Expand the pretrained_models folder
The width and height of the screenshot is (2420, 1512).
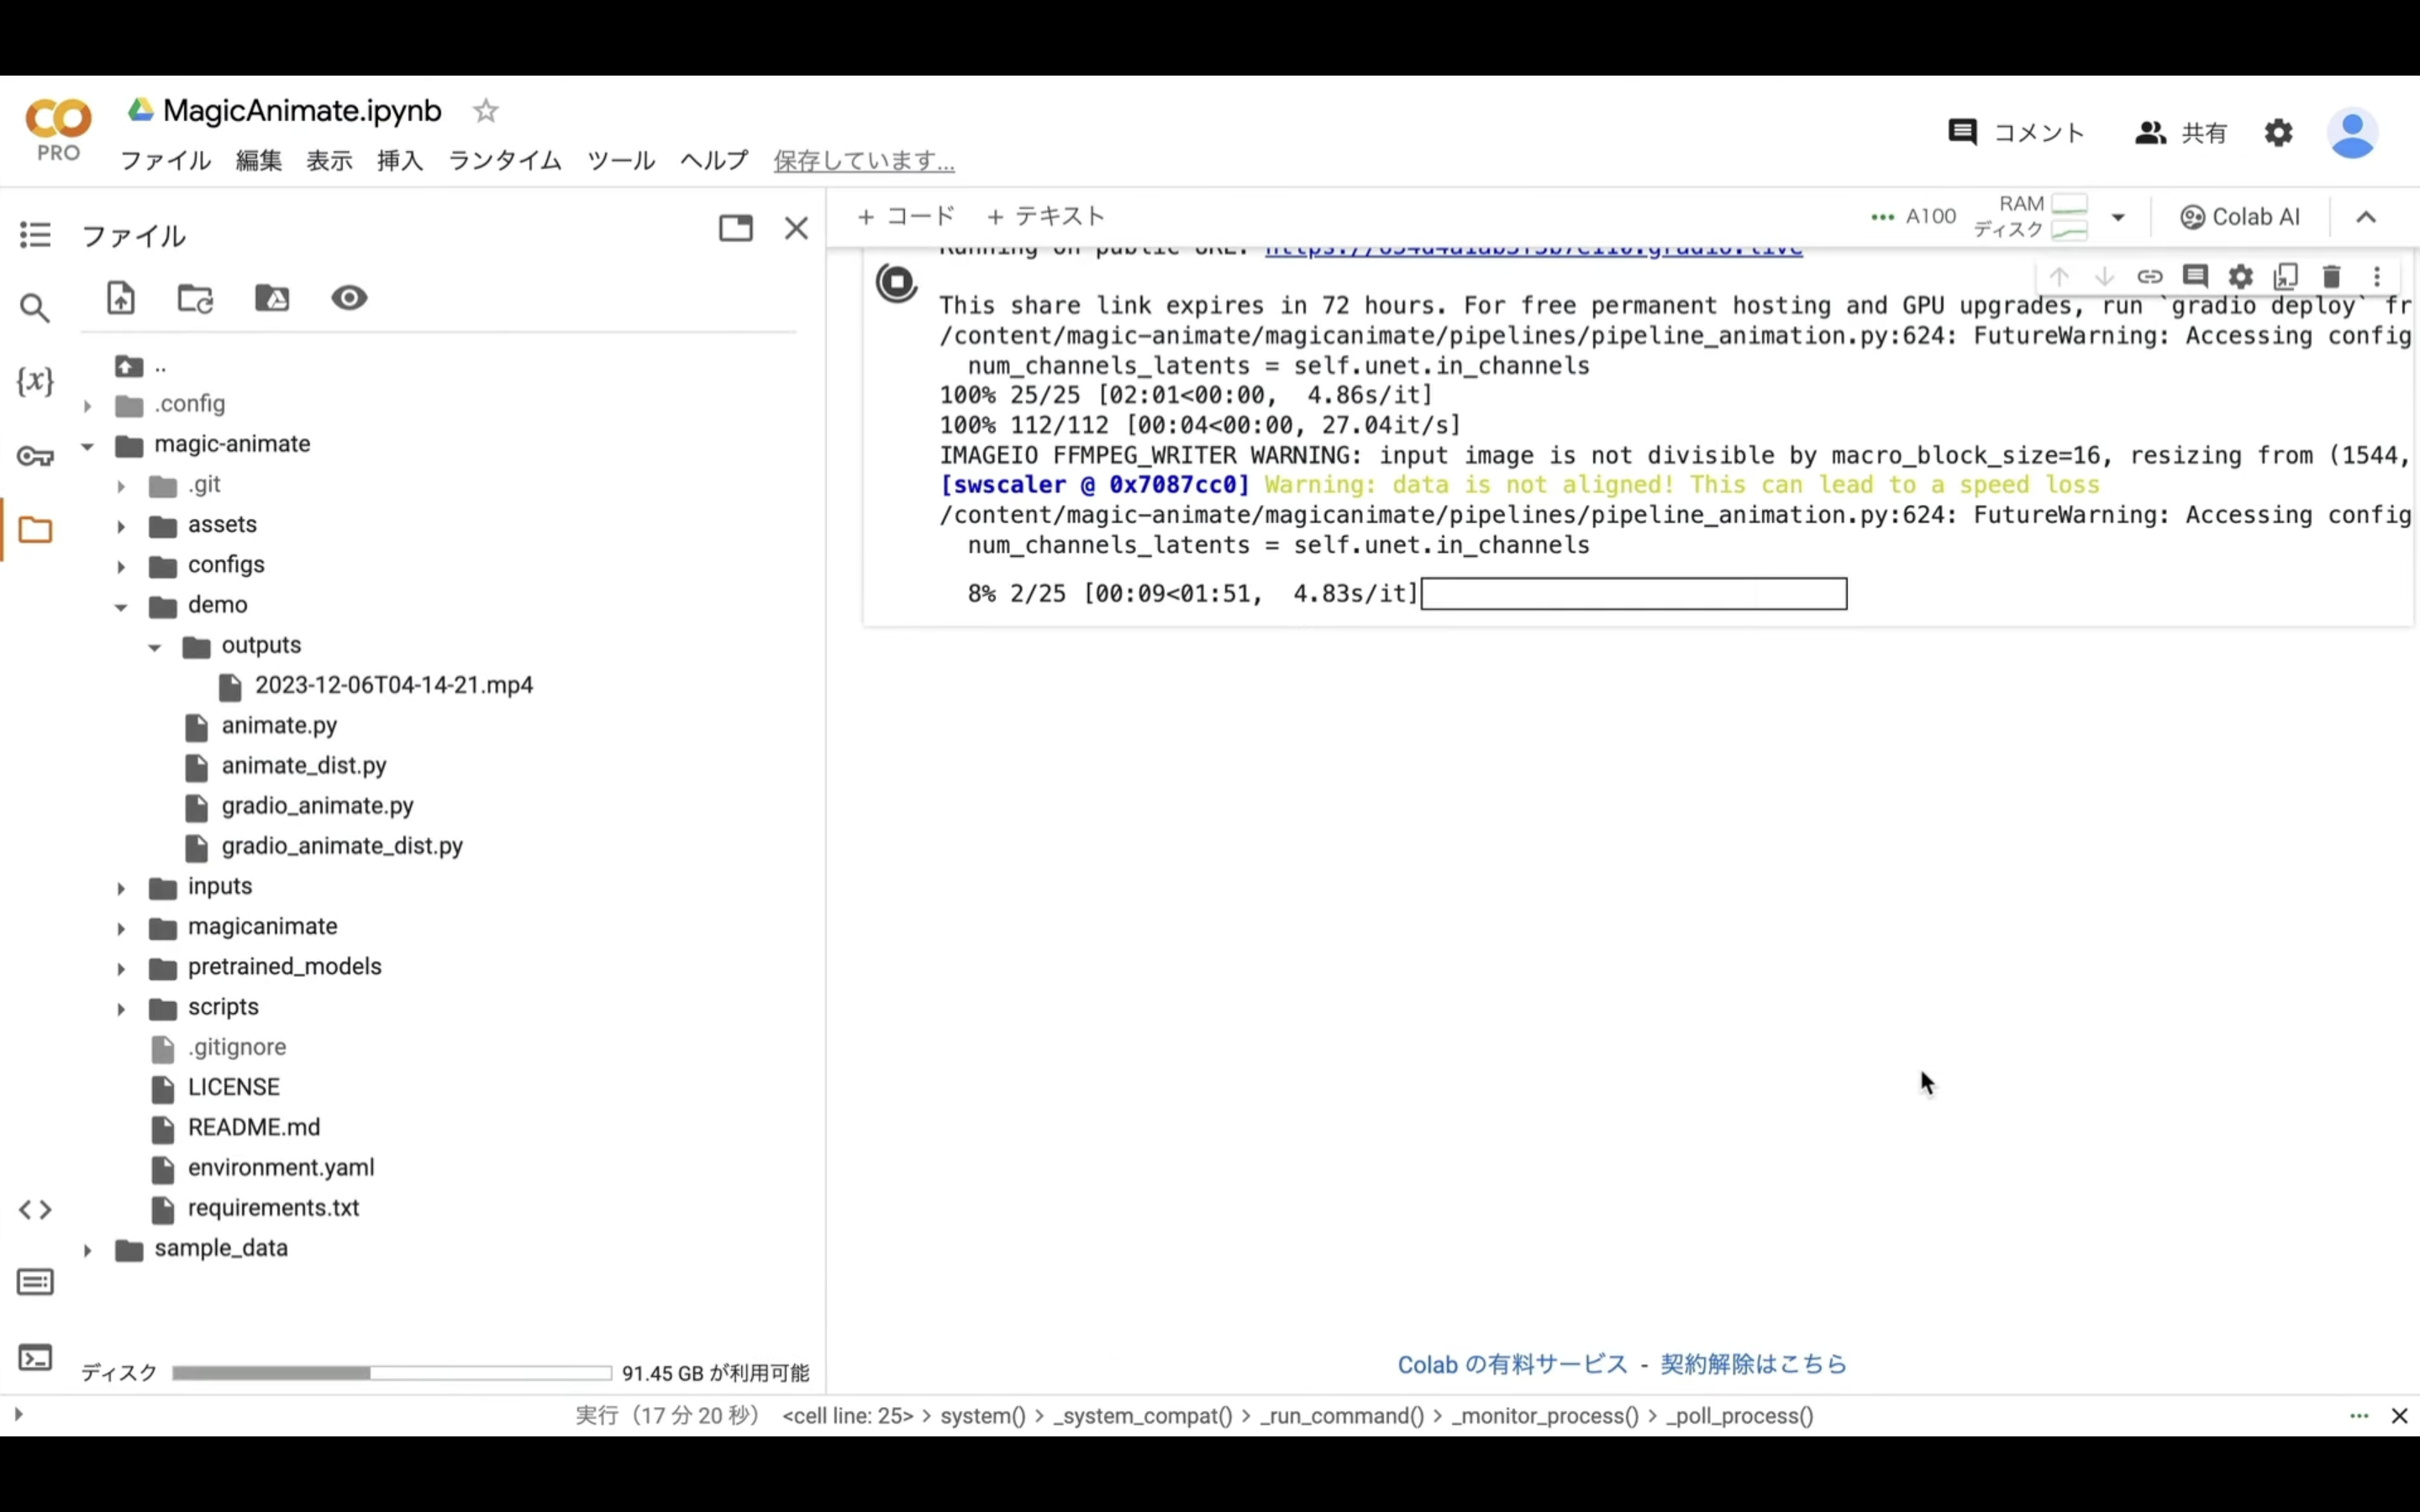click(121, 969)
